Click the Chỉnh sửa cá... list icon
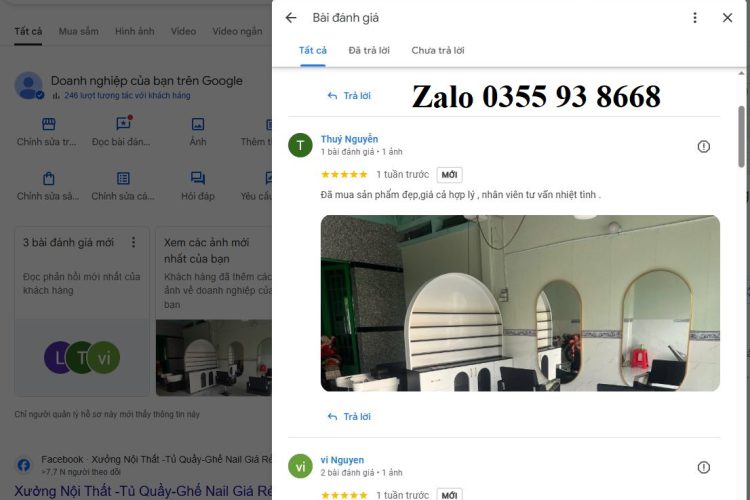750x500 pixels. 123,178
